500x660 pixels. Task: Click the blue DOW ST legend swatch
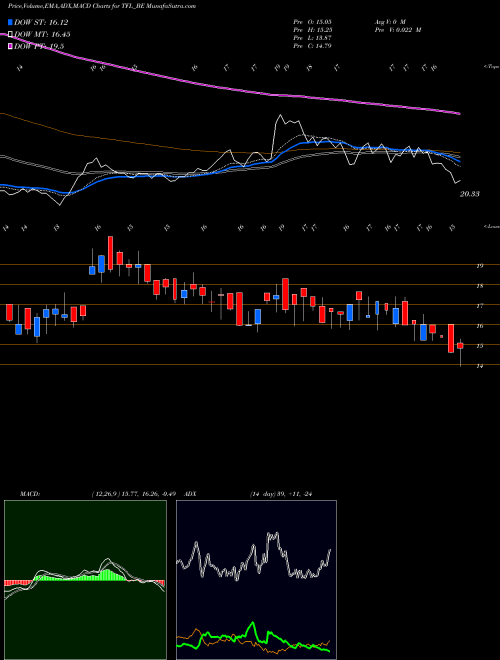click(11, 22)
